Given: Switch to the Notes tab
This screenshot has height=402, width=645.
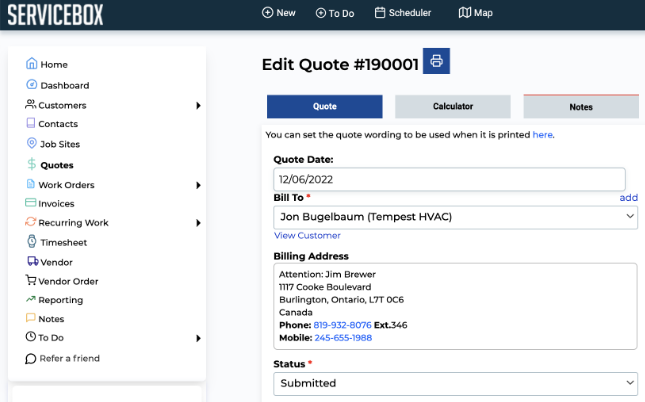Looking at the screenshot, I should click(x=581, y=107).
